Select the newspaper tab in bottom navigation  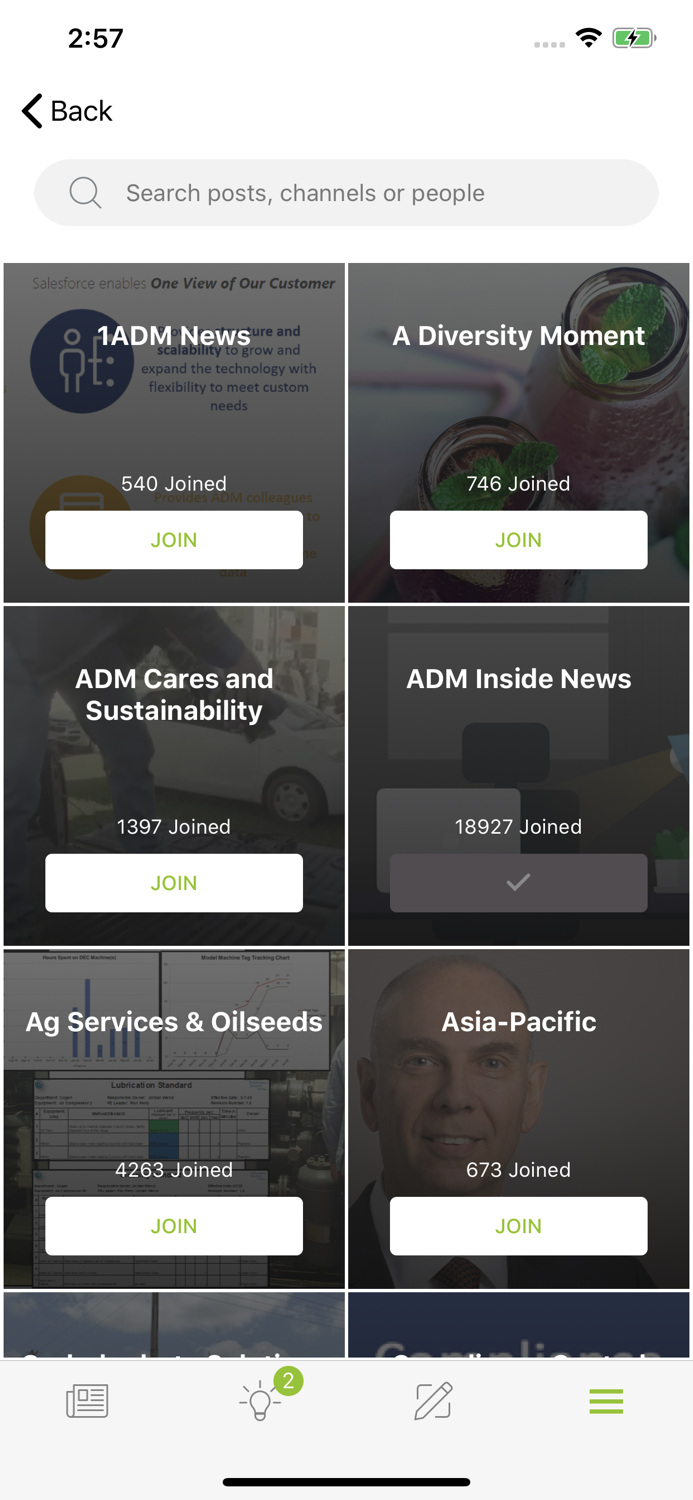click(86, 1401)
